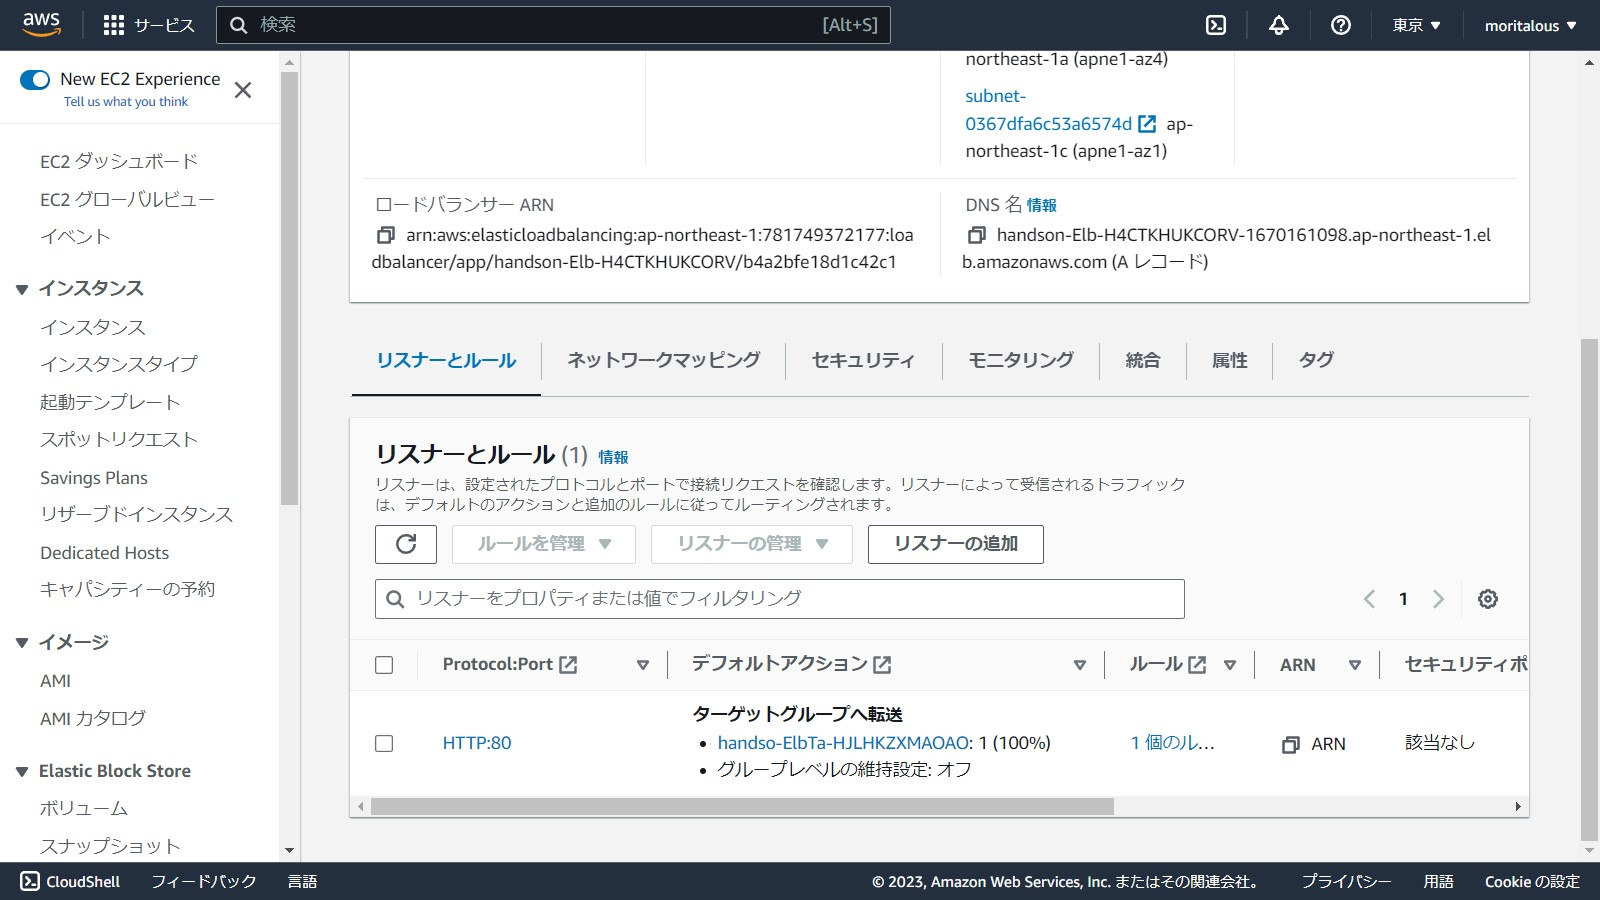1600x900 pixels.
Task: Refresh the listeners list
Action: [406, 544]
